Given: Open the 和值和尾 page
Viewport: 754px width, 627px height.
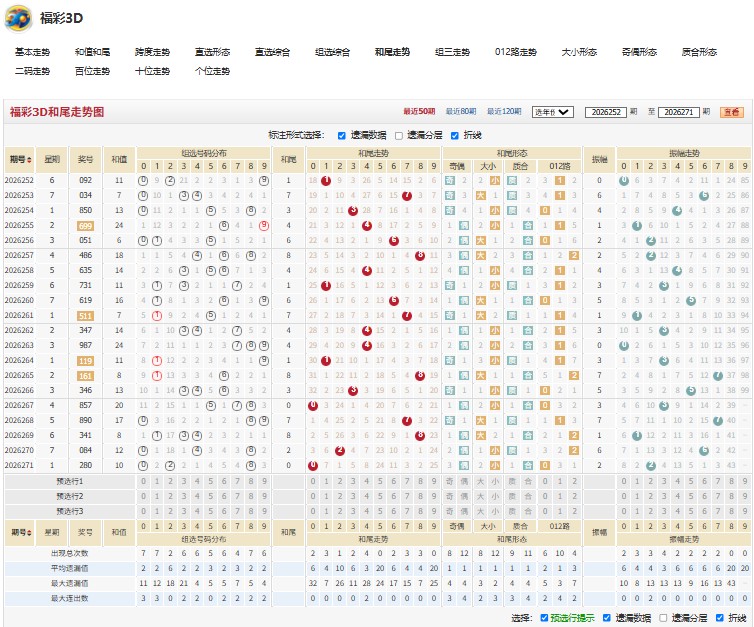Looking at the screenshot, I should (92, 52).
